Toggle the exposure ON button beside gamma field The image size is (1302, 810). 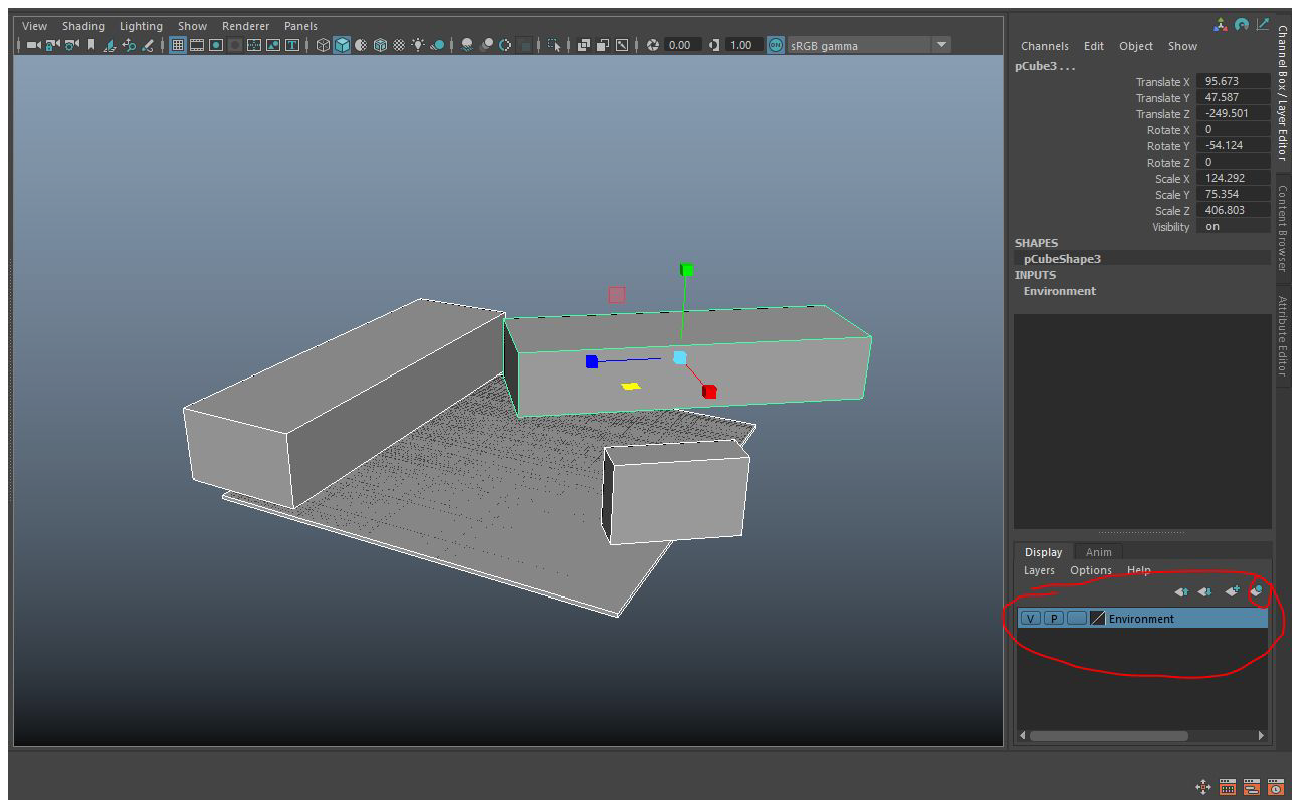[776, 44]
